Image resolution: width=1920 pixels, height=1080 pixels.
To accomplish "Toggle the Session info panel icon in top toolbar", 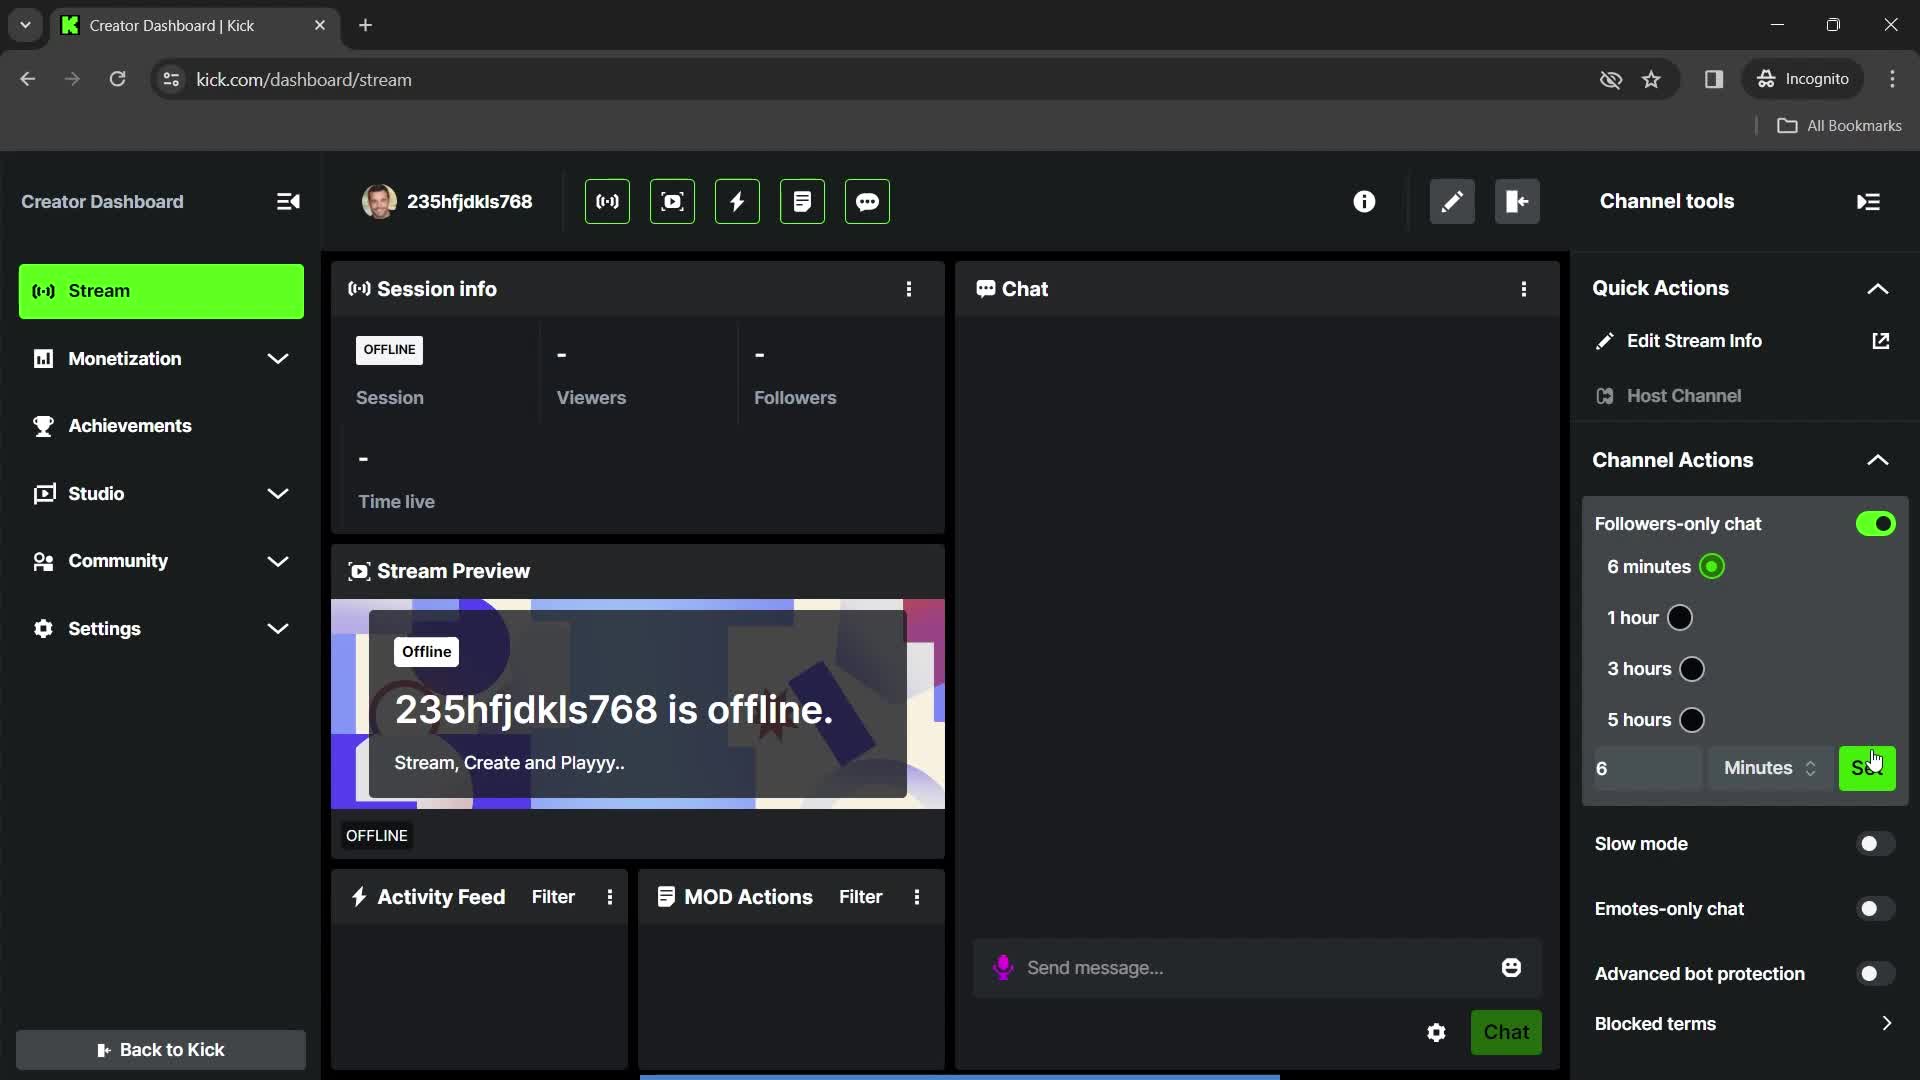I will pos(607,202).
